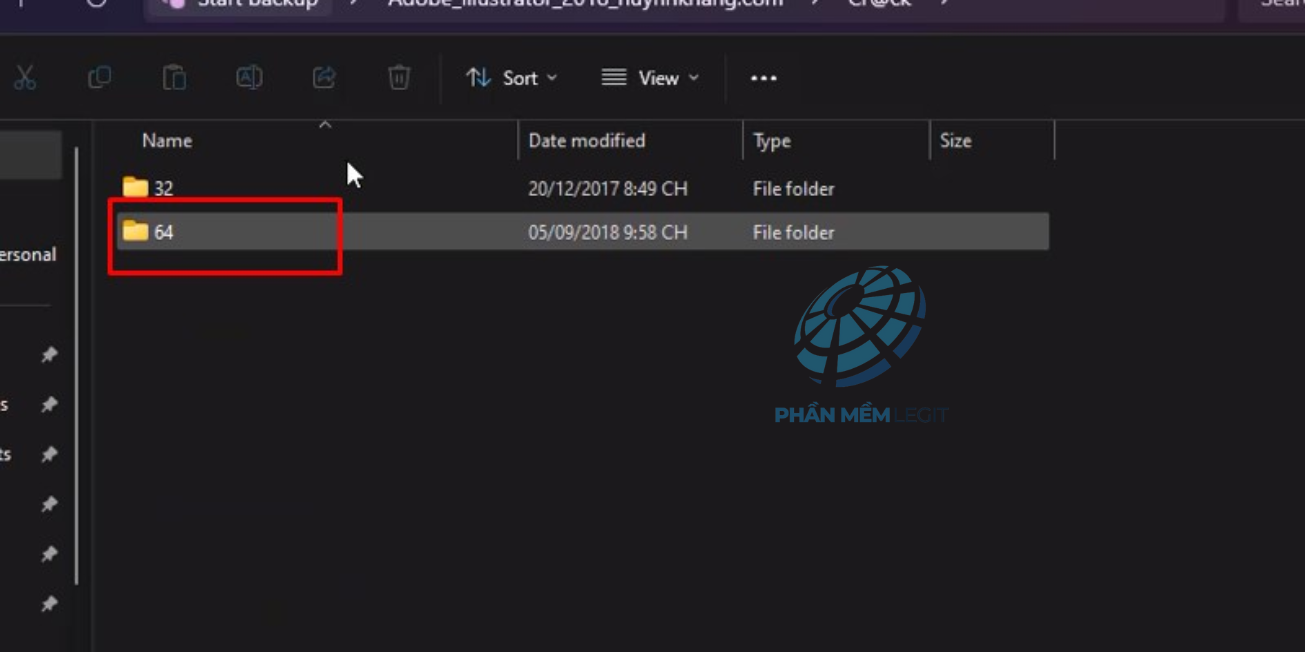Screen dimensions: 1305x656
Task: Navigate to Adobe_Illustrator_2018 breadcrumb folder
Action: pyautogui.click(x=585, y=4)
